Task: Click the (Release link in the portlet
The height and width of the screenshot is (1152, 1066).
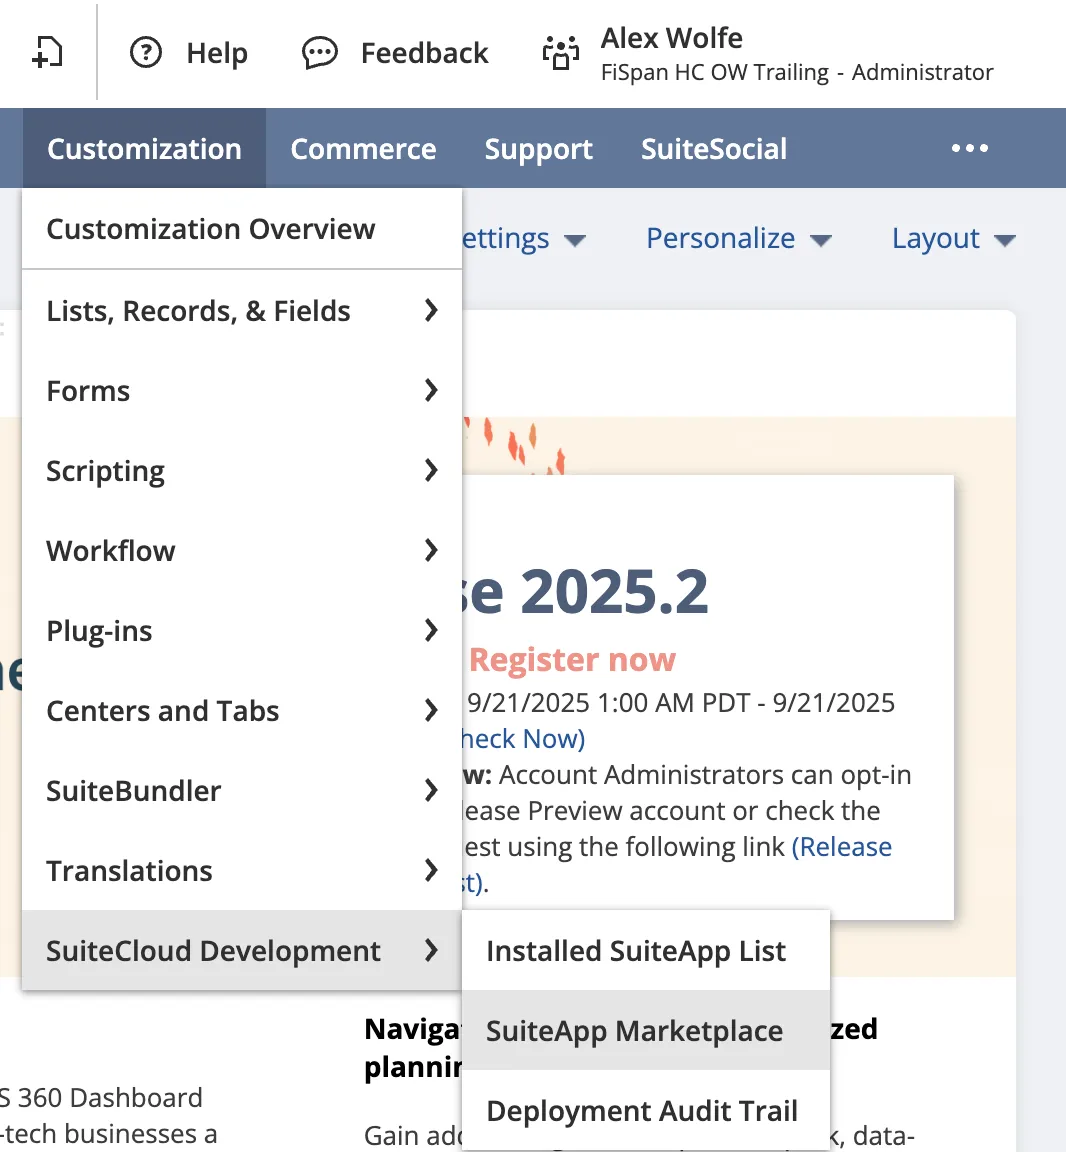Action: point(842,847)
